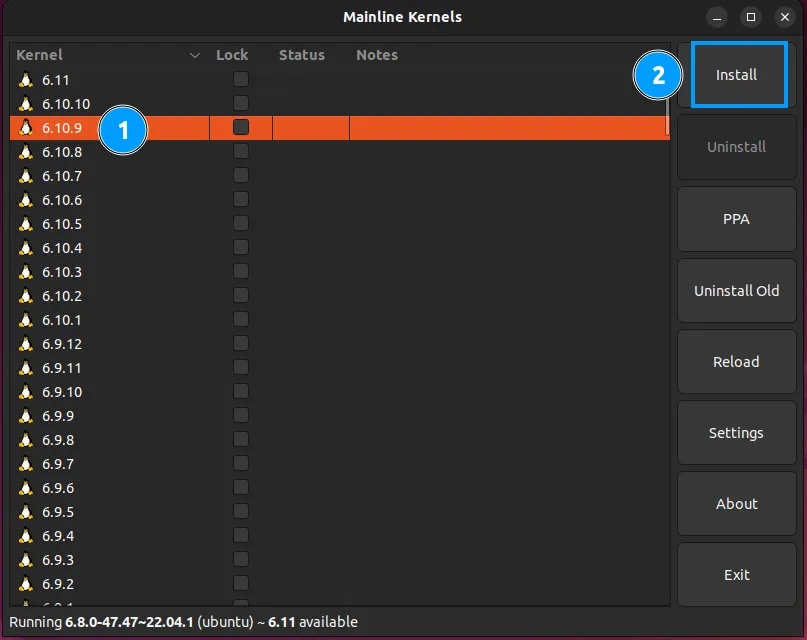Click the Tux icon next to 6.9.2
This screenshot has width=807, height=640.
click(26, 584)
